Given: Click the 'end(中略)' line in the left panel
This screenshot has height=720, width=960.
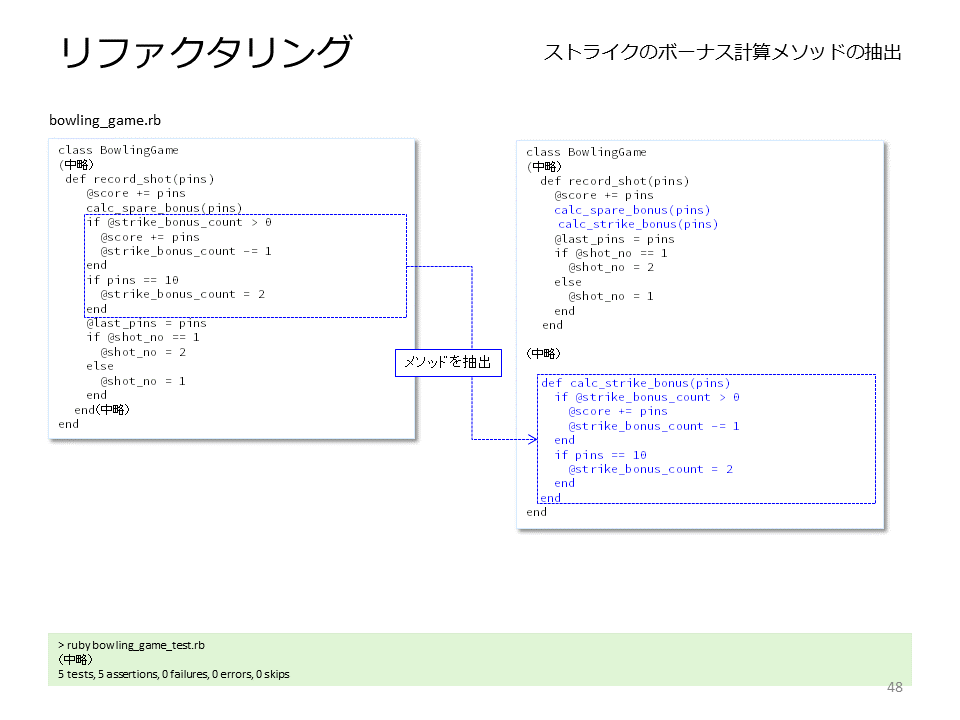Looking at the screenshot, I should click(x=102, y=410).
